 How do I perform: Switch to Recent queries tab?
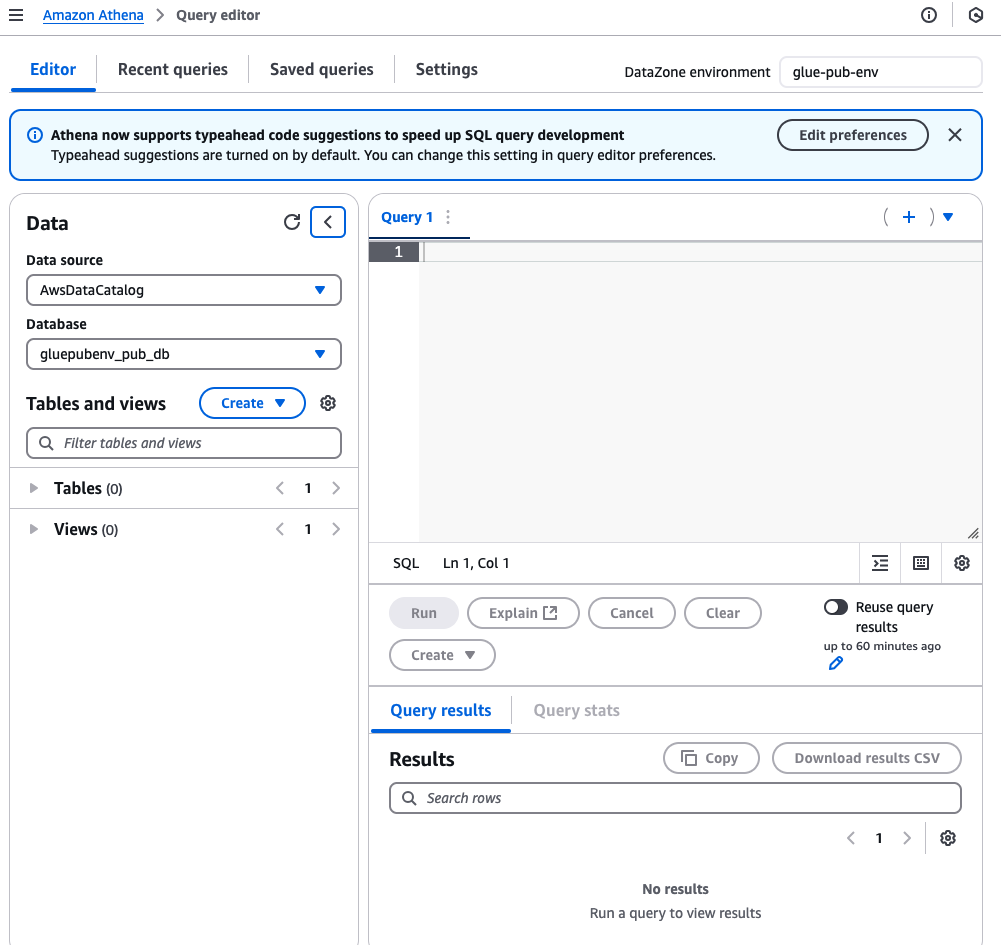click(173, 69)
